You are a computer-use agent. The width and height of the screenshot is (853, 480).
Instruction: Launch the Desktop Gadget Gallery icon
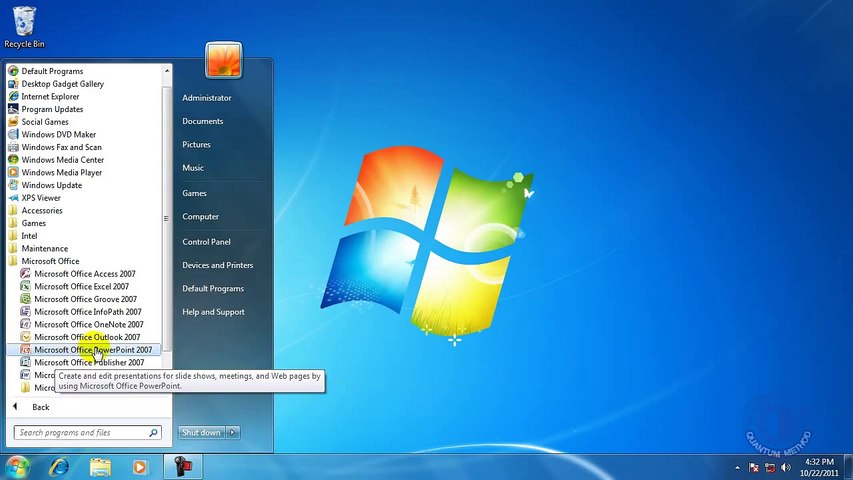coord(13,84)
